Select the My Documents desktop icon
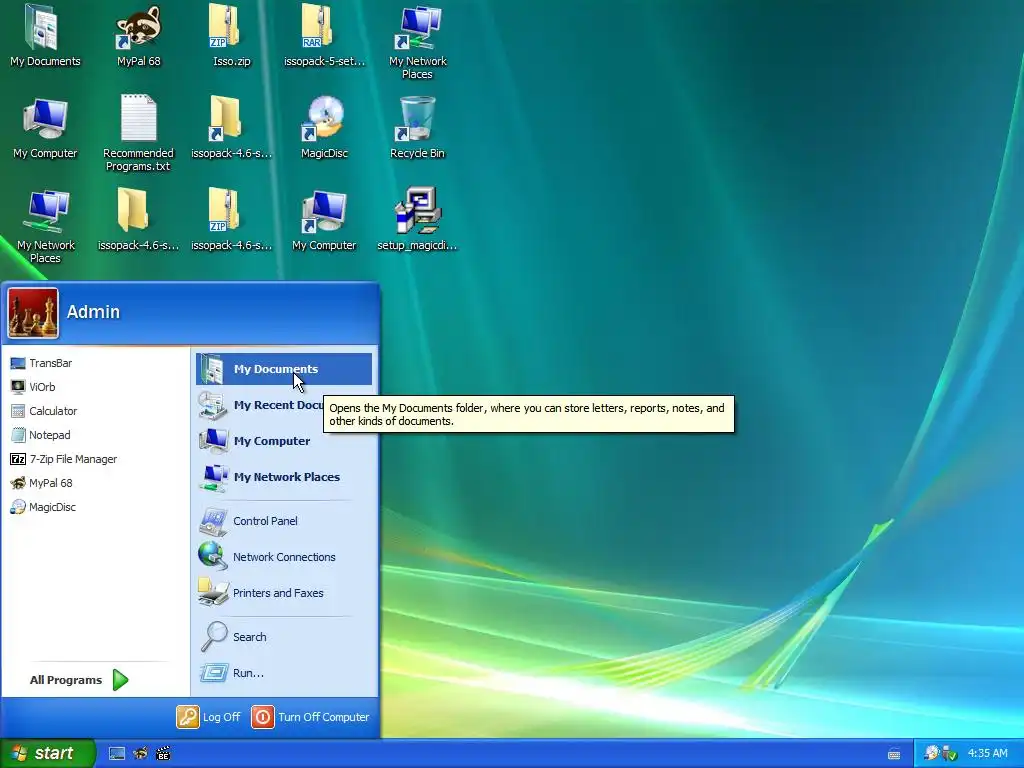Viewport: 1024px width, 768px height. 44,36
